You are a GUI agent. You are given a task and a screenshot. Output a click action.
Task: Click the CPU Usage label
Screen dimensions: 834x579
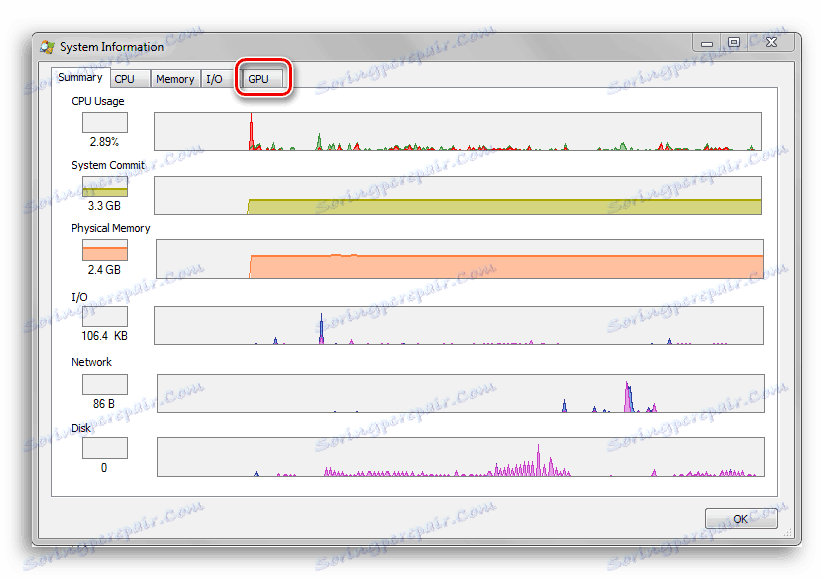tap(98, 101)
